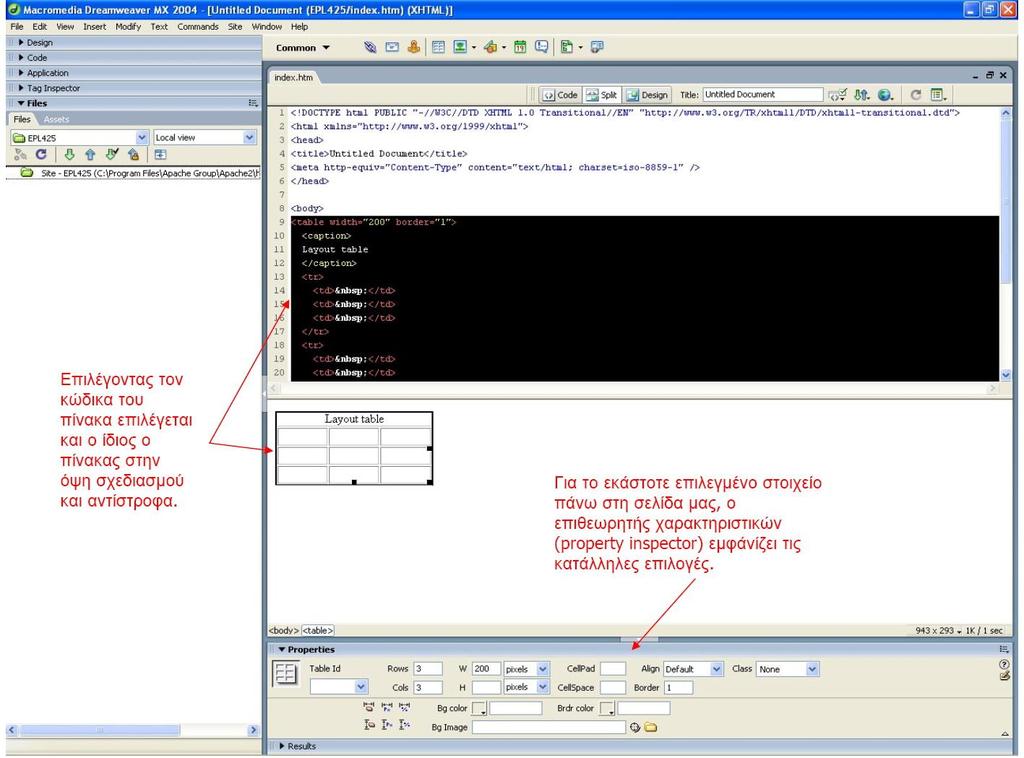The height and width of the screenshot is (758, 1024).
Task: Insert a comment icon
Action: [x=541, y=47]
